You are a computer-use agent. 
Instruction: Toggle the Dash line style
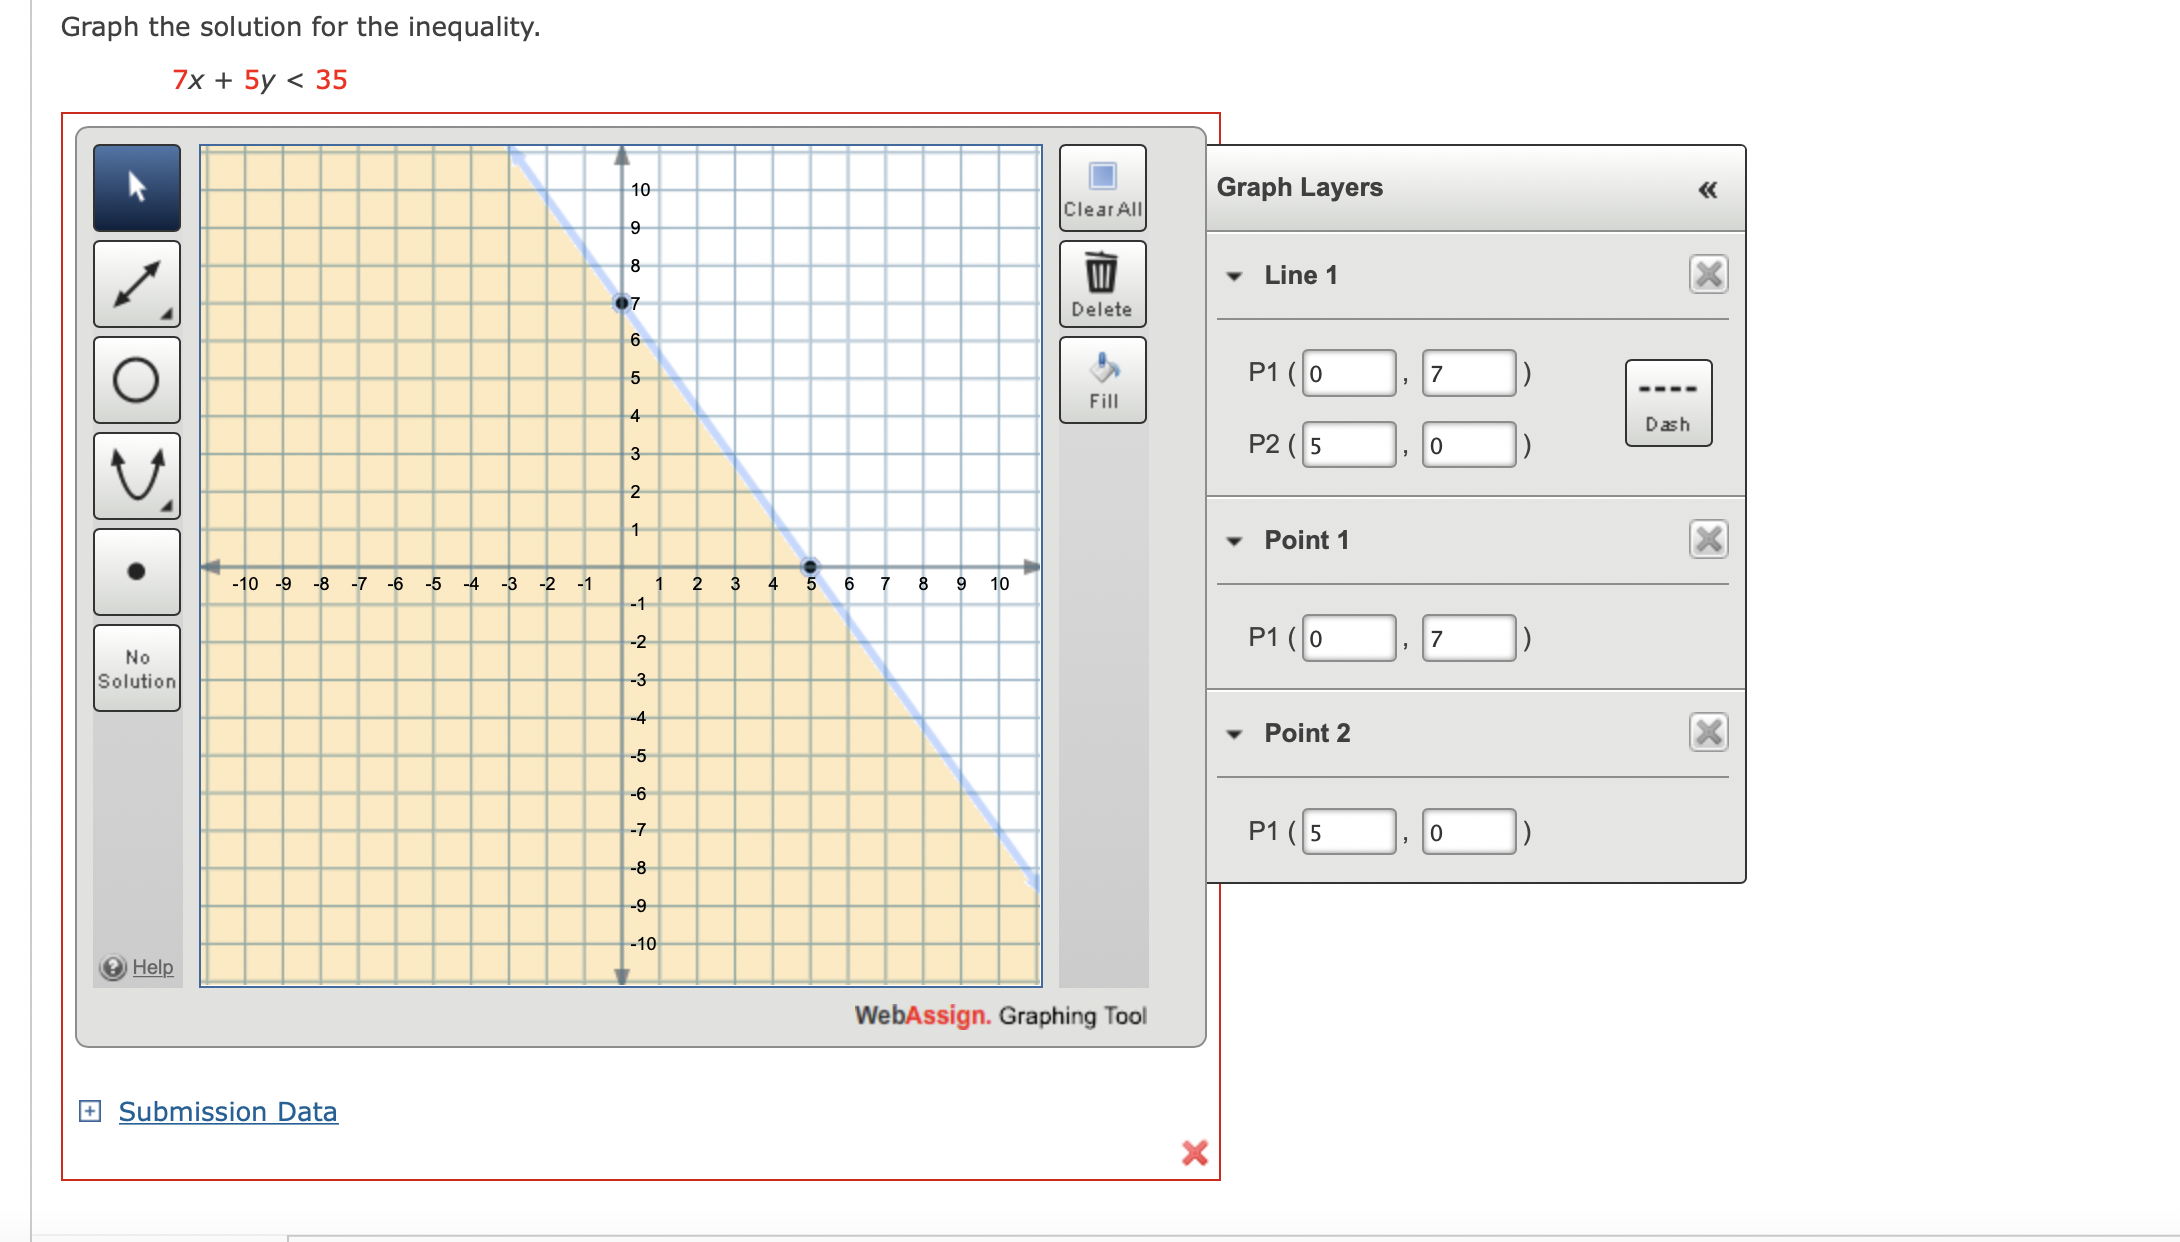click(x=1668, y=402)
